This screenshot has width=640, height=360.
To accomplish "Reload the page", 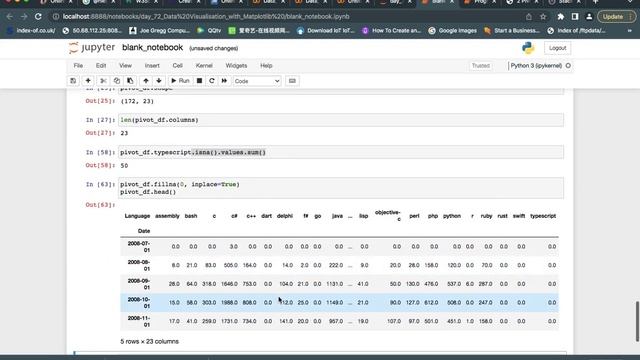I will pos(38,17).
